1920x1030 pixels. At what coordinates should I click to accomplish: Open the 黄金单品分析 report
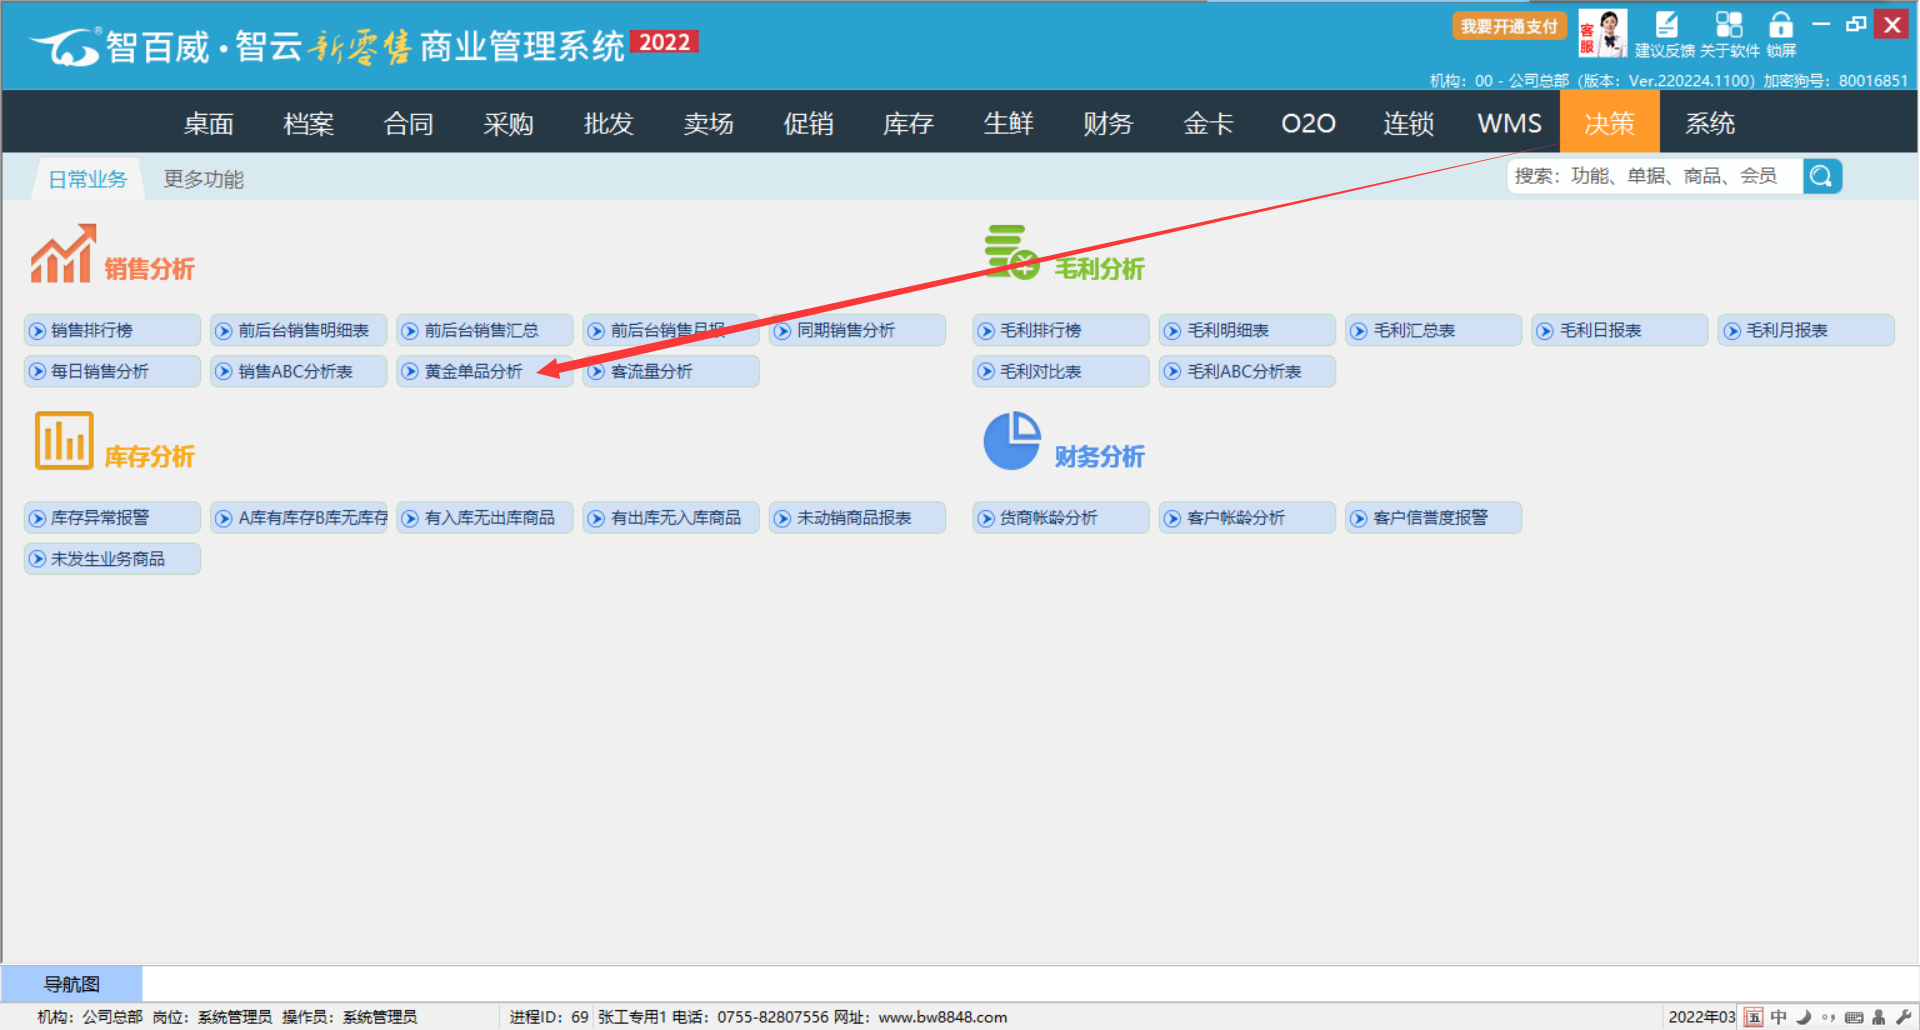click(473, 371)
